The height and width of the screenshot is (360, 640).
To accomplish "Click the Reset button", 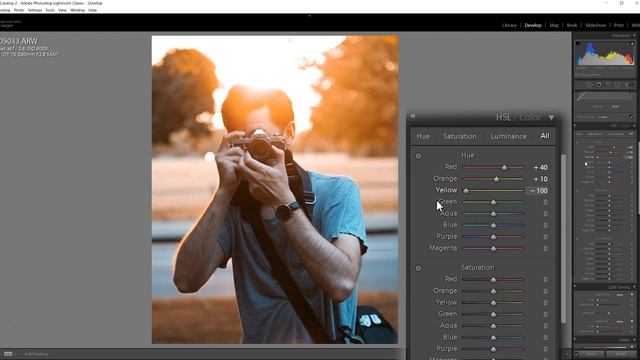I will tap(621, 353).
